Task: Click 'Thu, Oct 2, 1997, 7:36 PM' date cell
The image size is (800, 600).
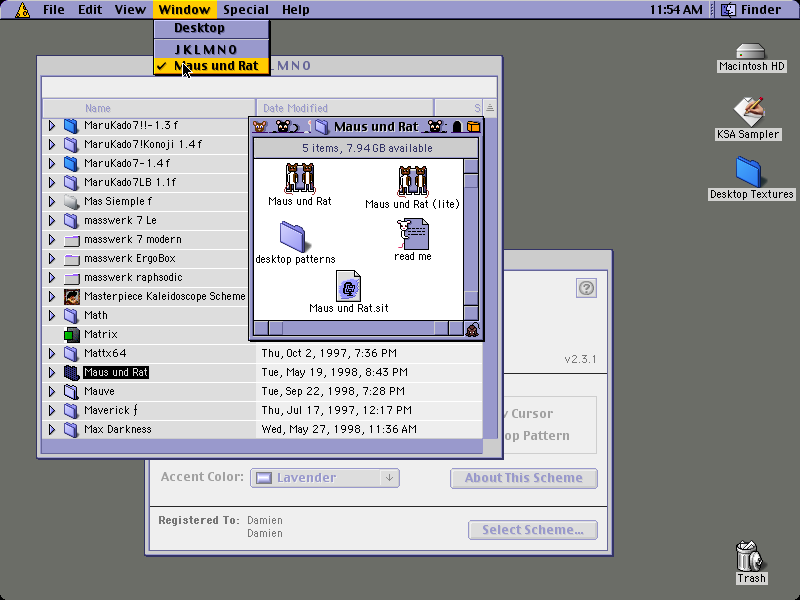Action: 329,354
